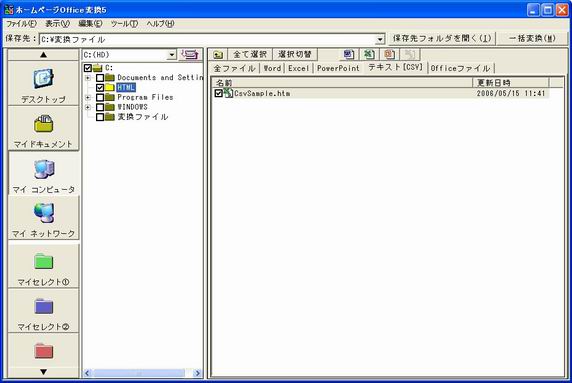Click the tree scrollbar left arrow
The image size is (572, 383).
click(87, 373)
